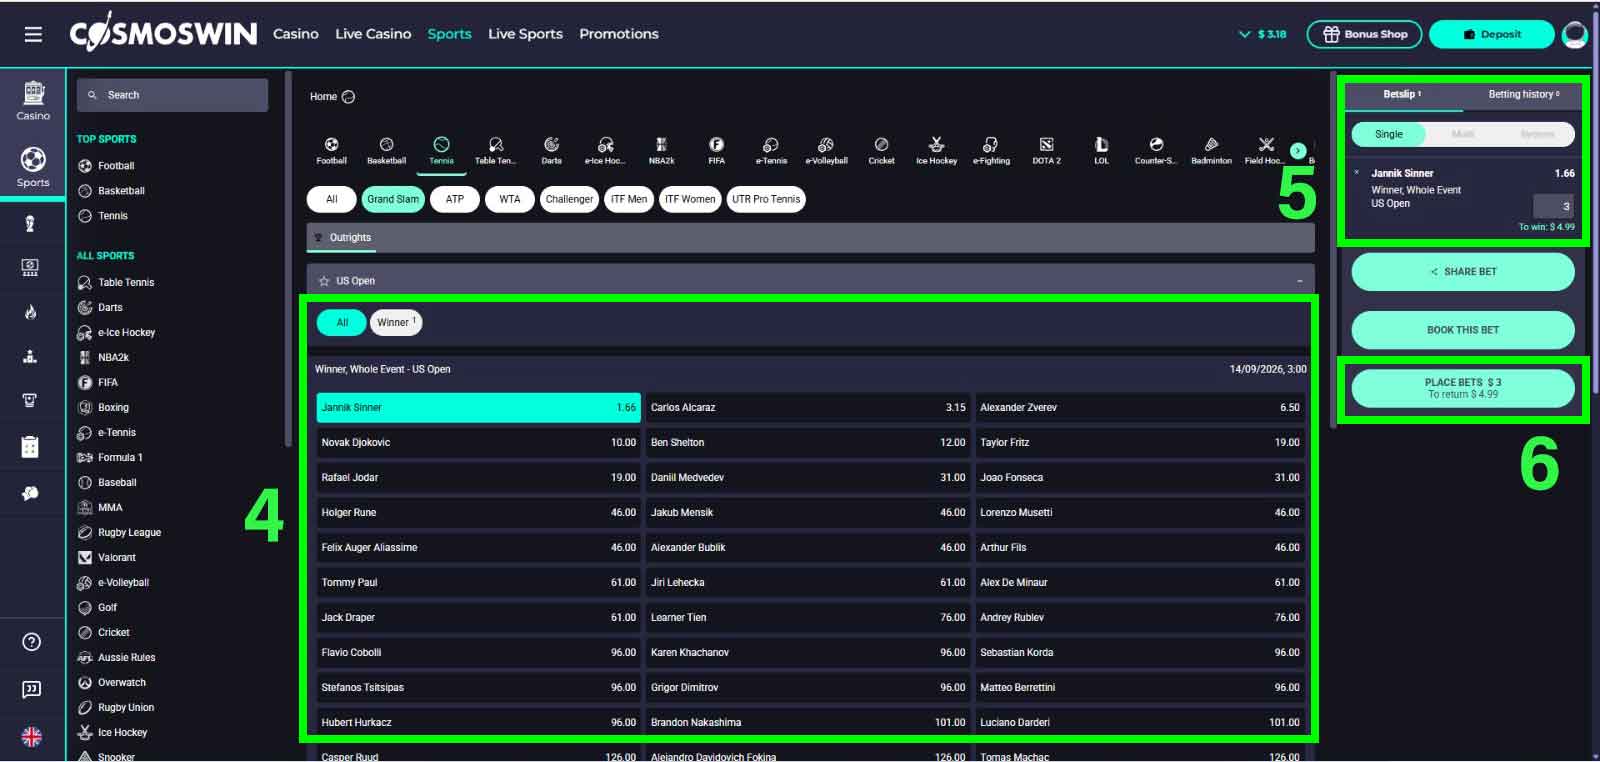Open Promotions in the top menu
The image size is (1600, 762).
619,34
